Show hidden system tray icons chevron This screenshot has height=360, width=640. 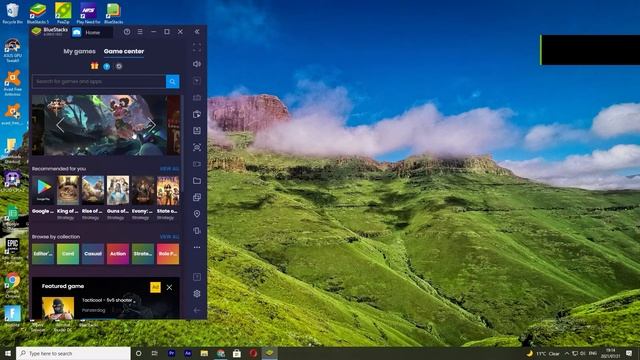(567, 353)
